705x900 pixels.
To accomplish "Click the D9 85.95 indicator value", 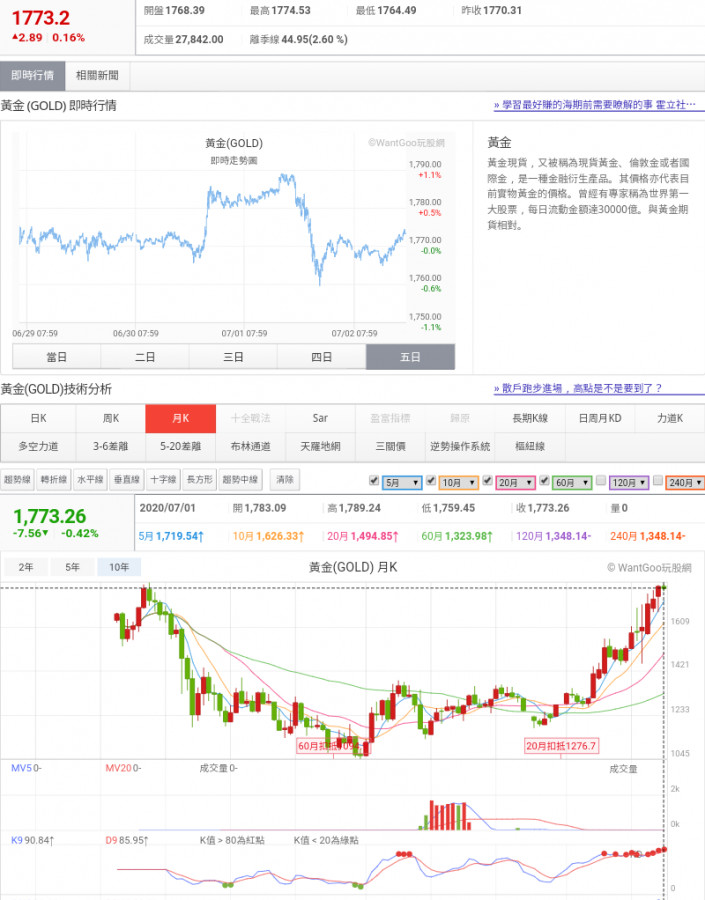I will tap(127, 840).
